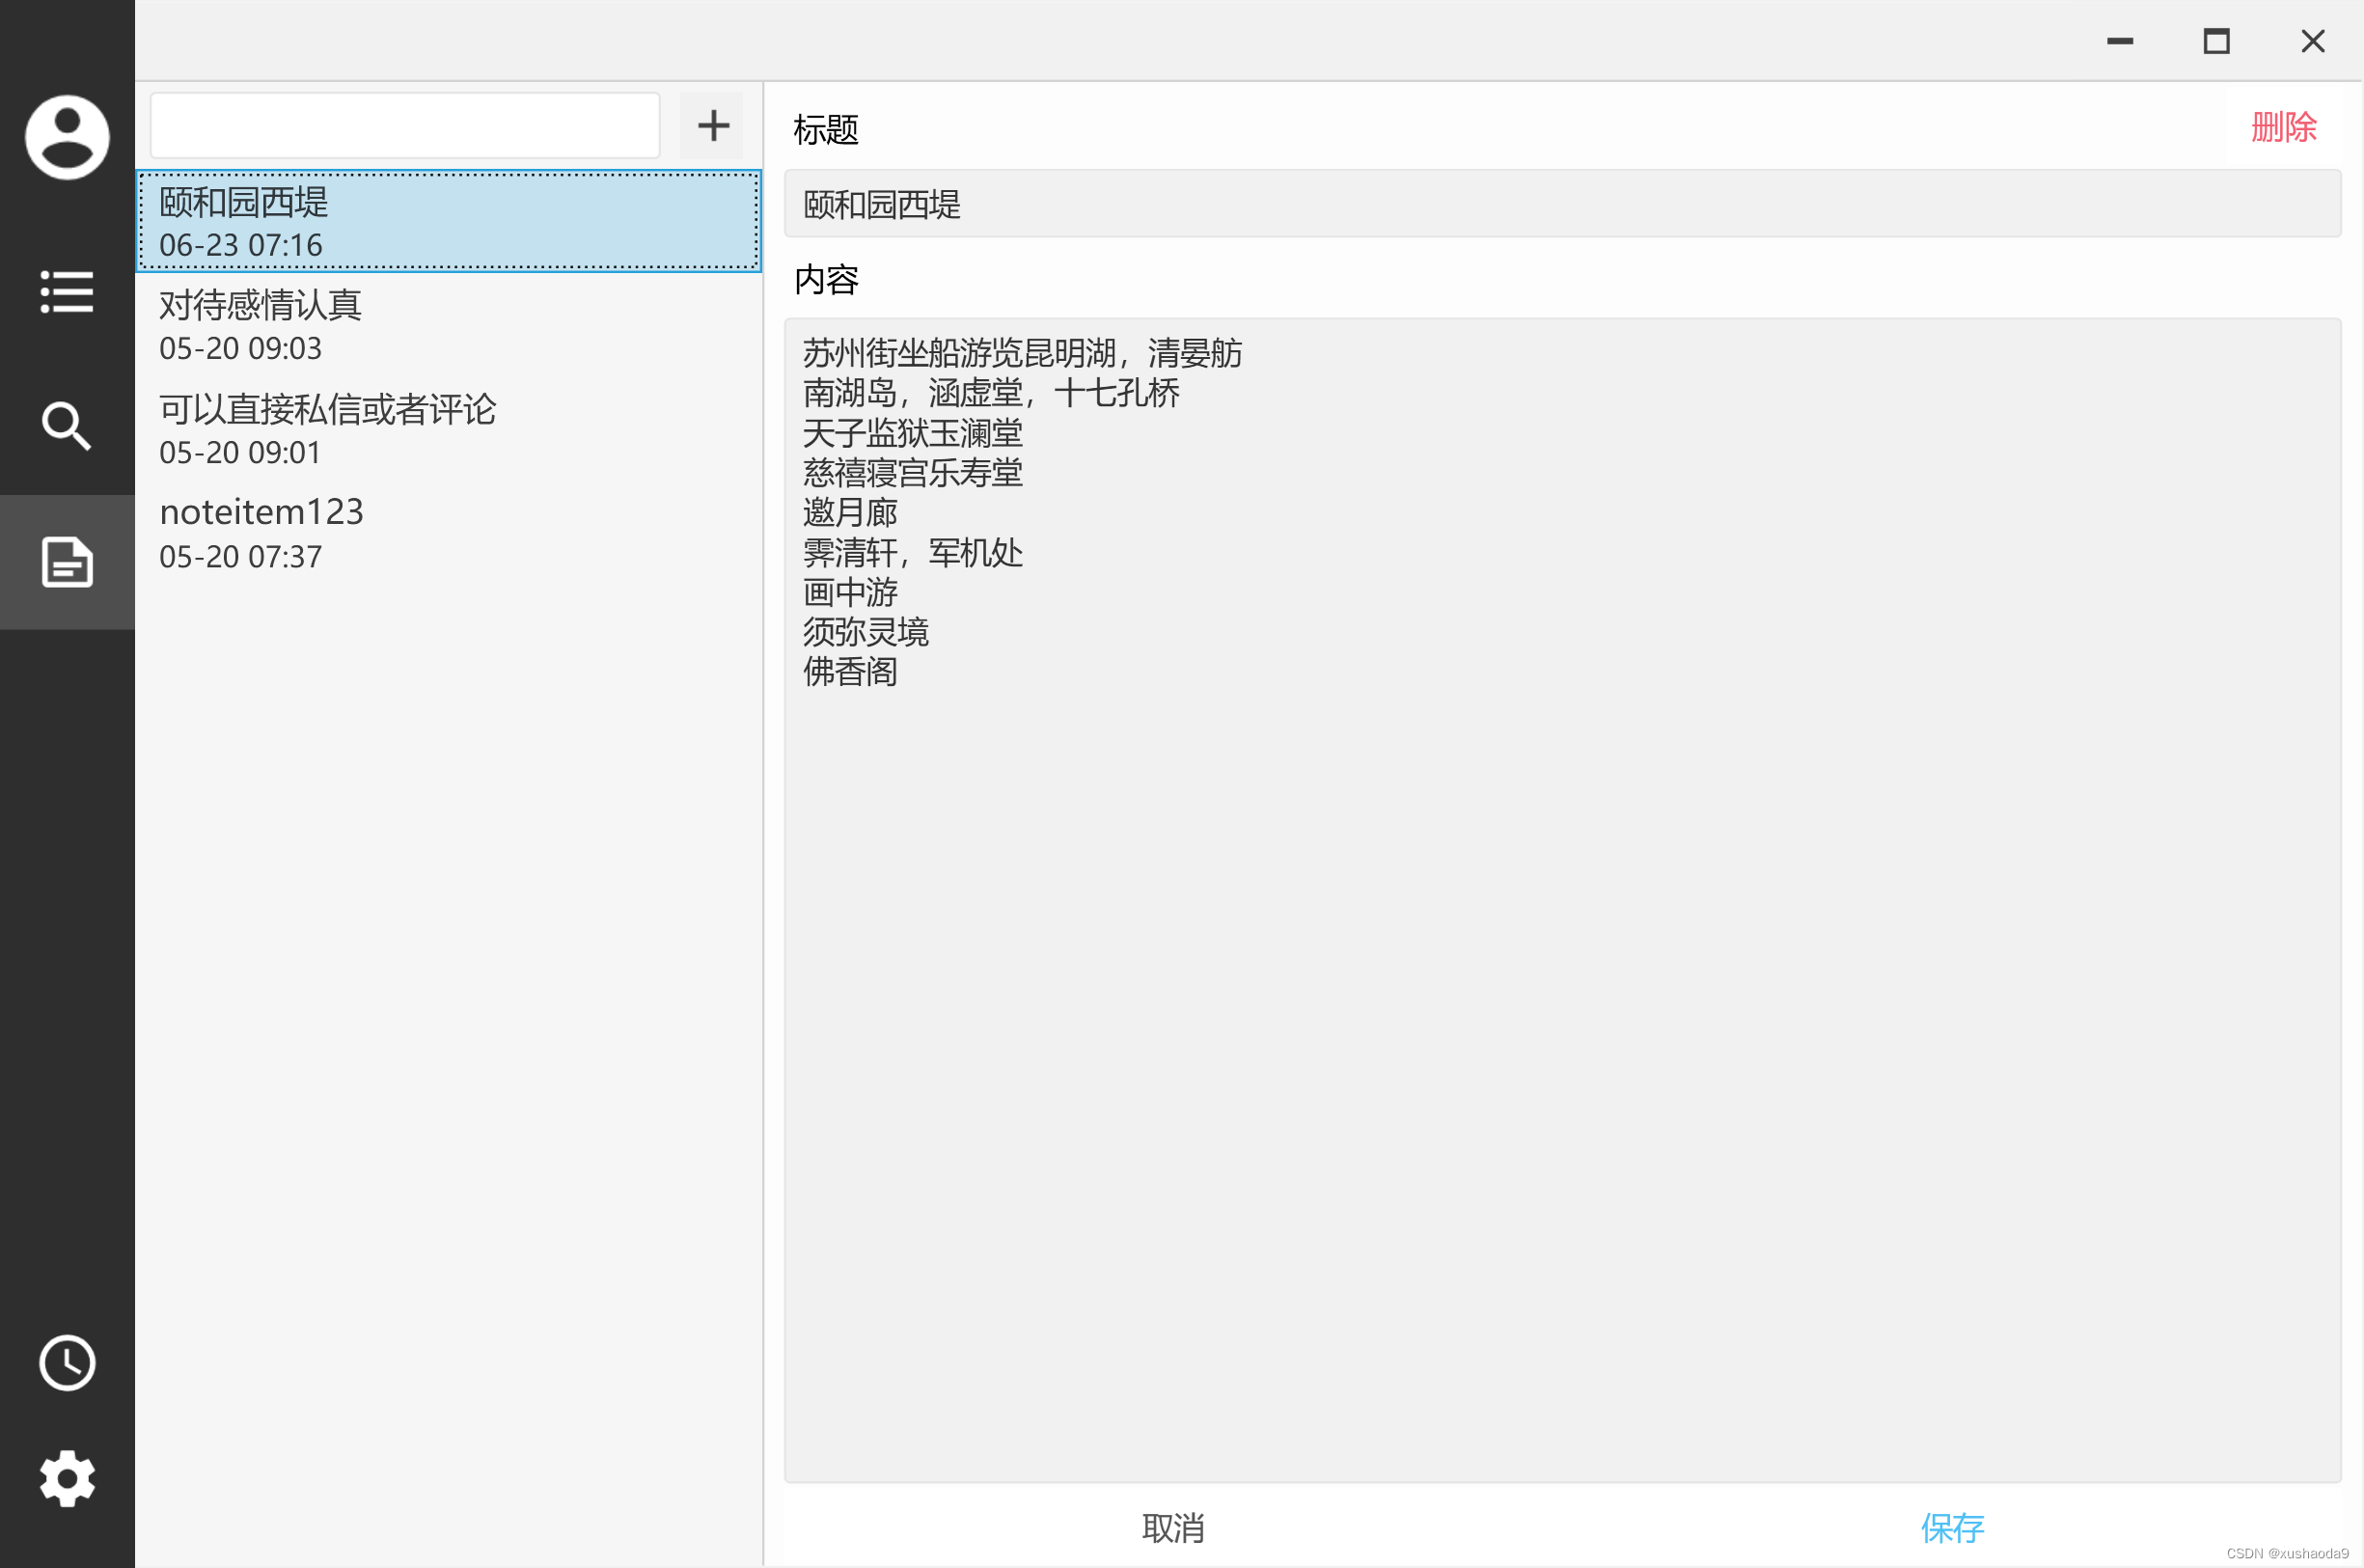The height and width of the screenshot is (1568, 2364).
Task: Add a new note with plus button
Action: click(x=712, y=126)
